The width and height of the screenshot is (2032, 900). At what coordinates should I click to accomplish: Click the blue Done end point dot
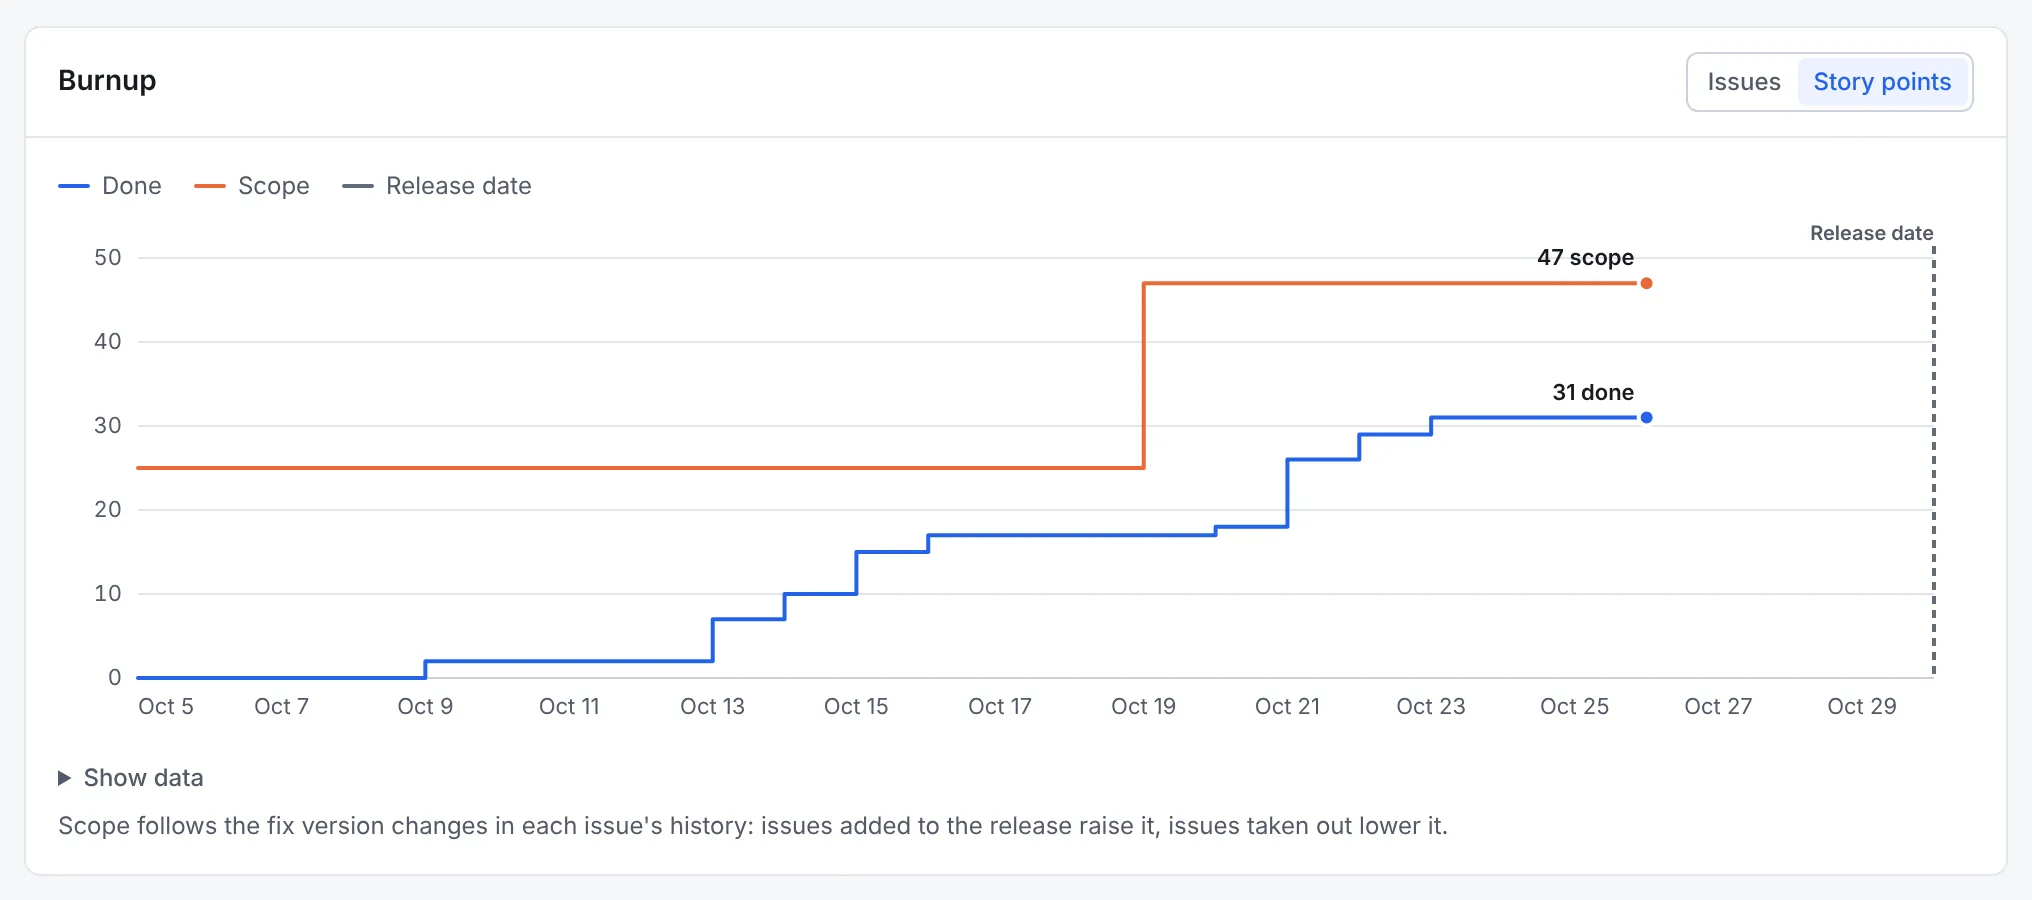(x=1646, y=417)
